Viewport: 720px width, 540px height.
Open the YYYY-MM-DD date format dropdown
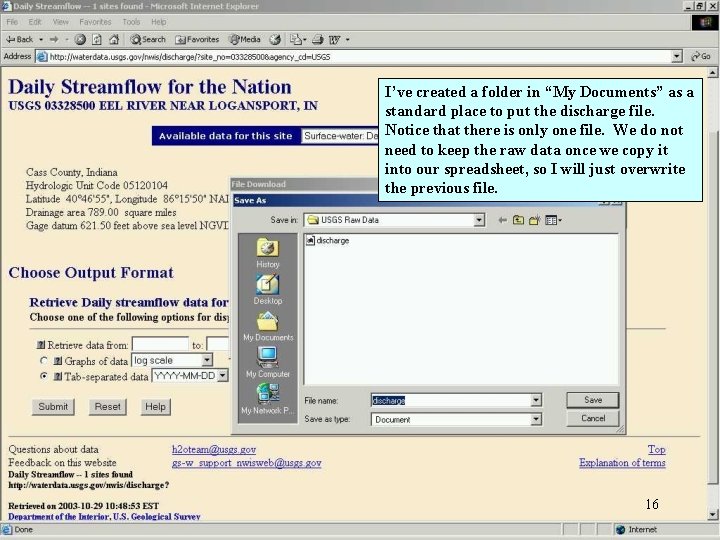(222, 376)
